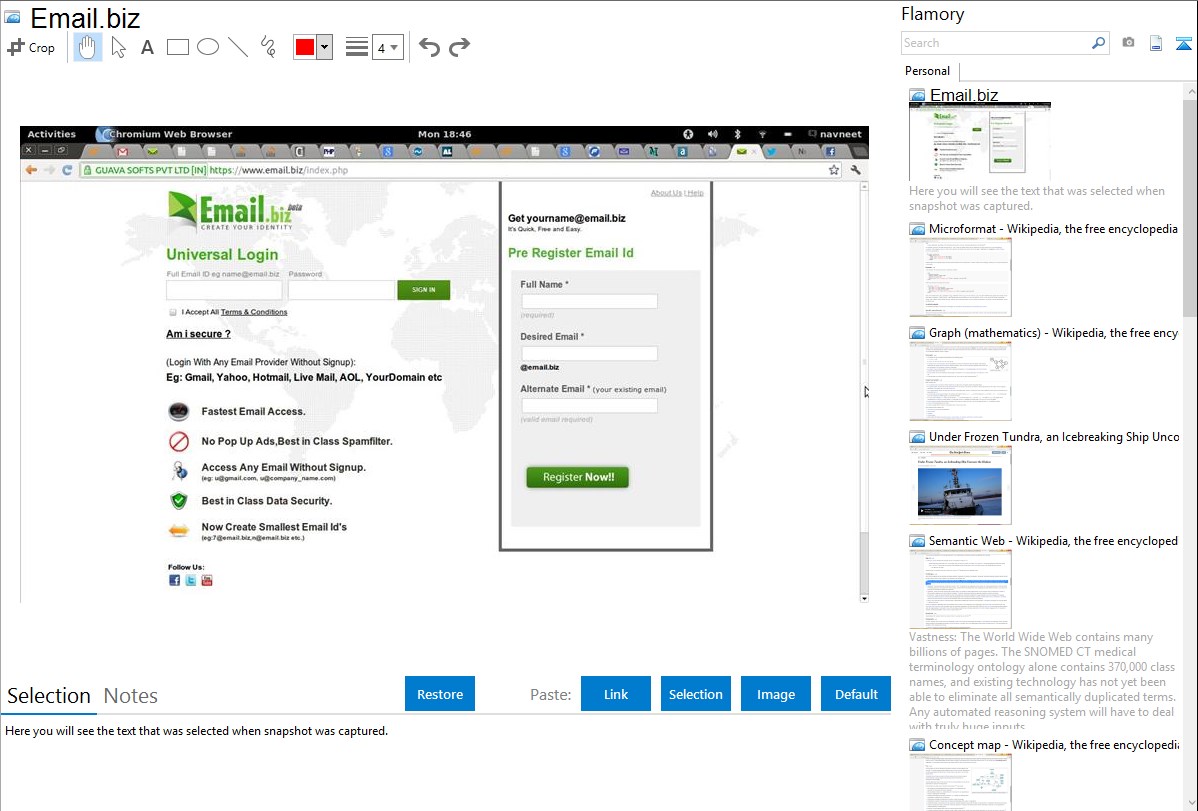The height and width of the screenshot is (811, 1198).
Task: Click Email.biz icon beside the sidebar title
Action: 918,96
